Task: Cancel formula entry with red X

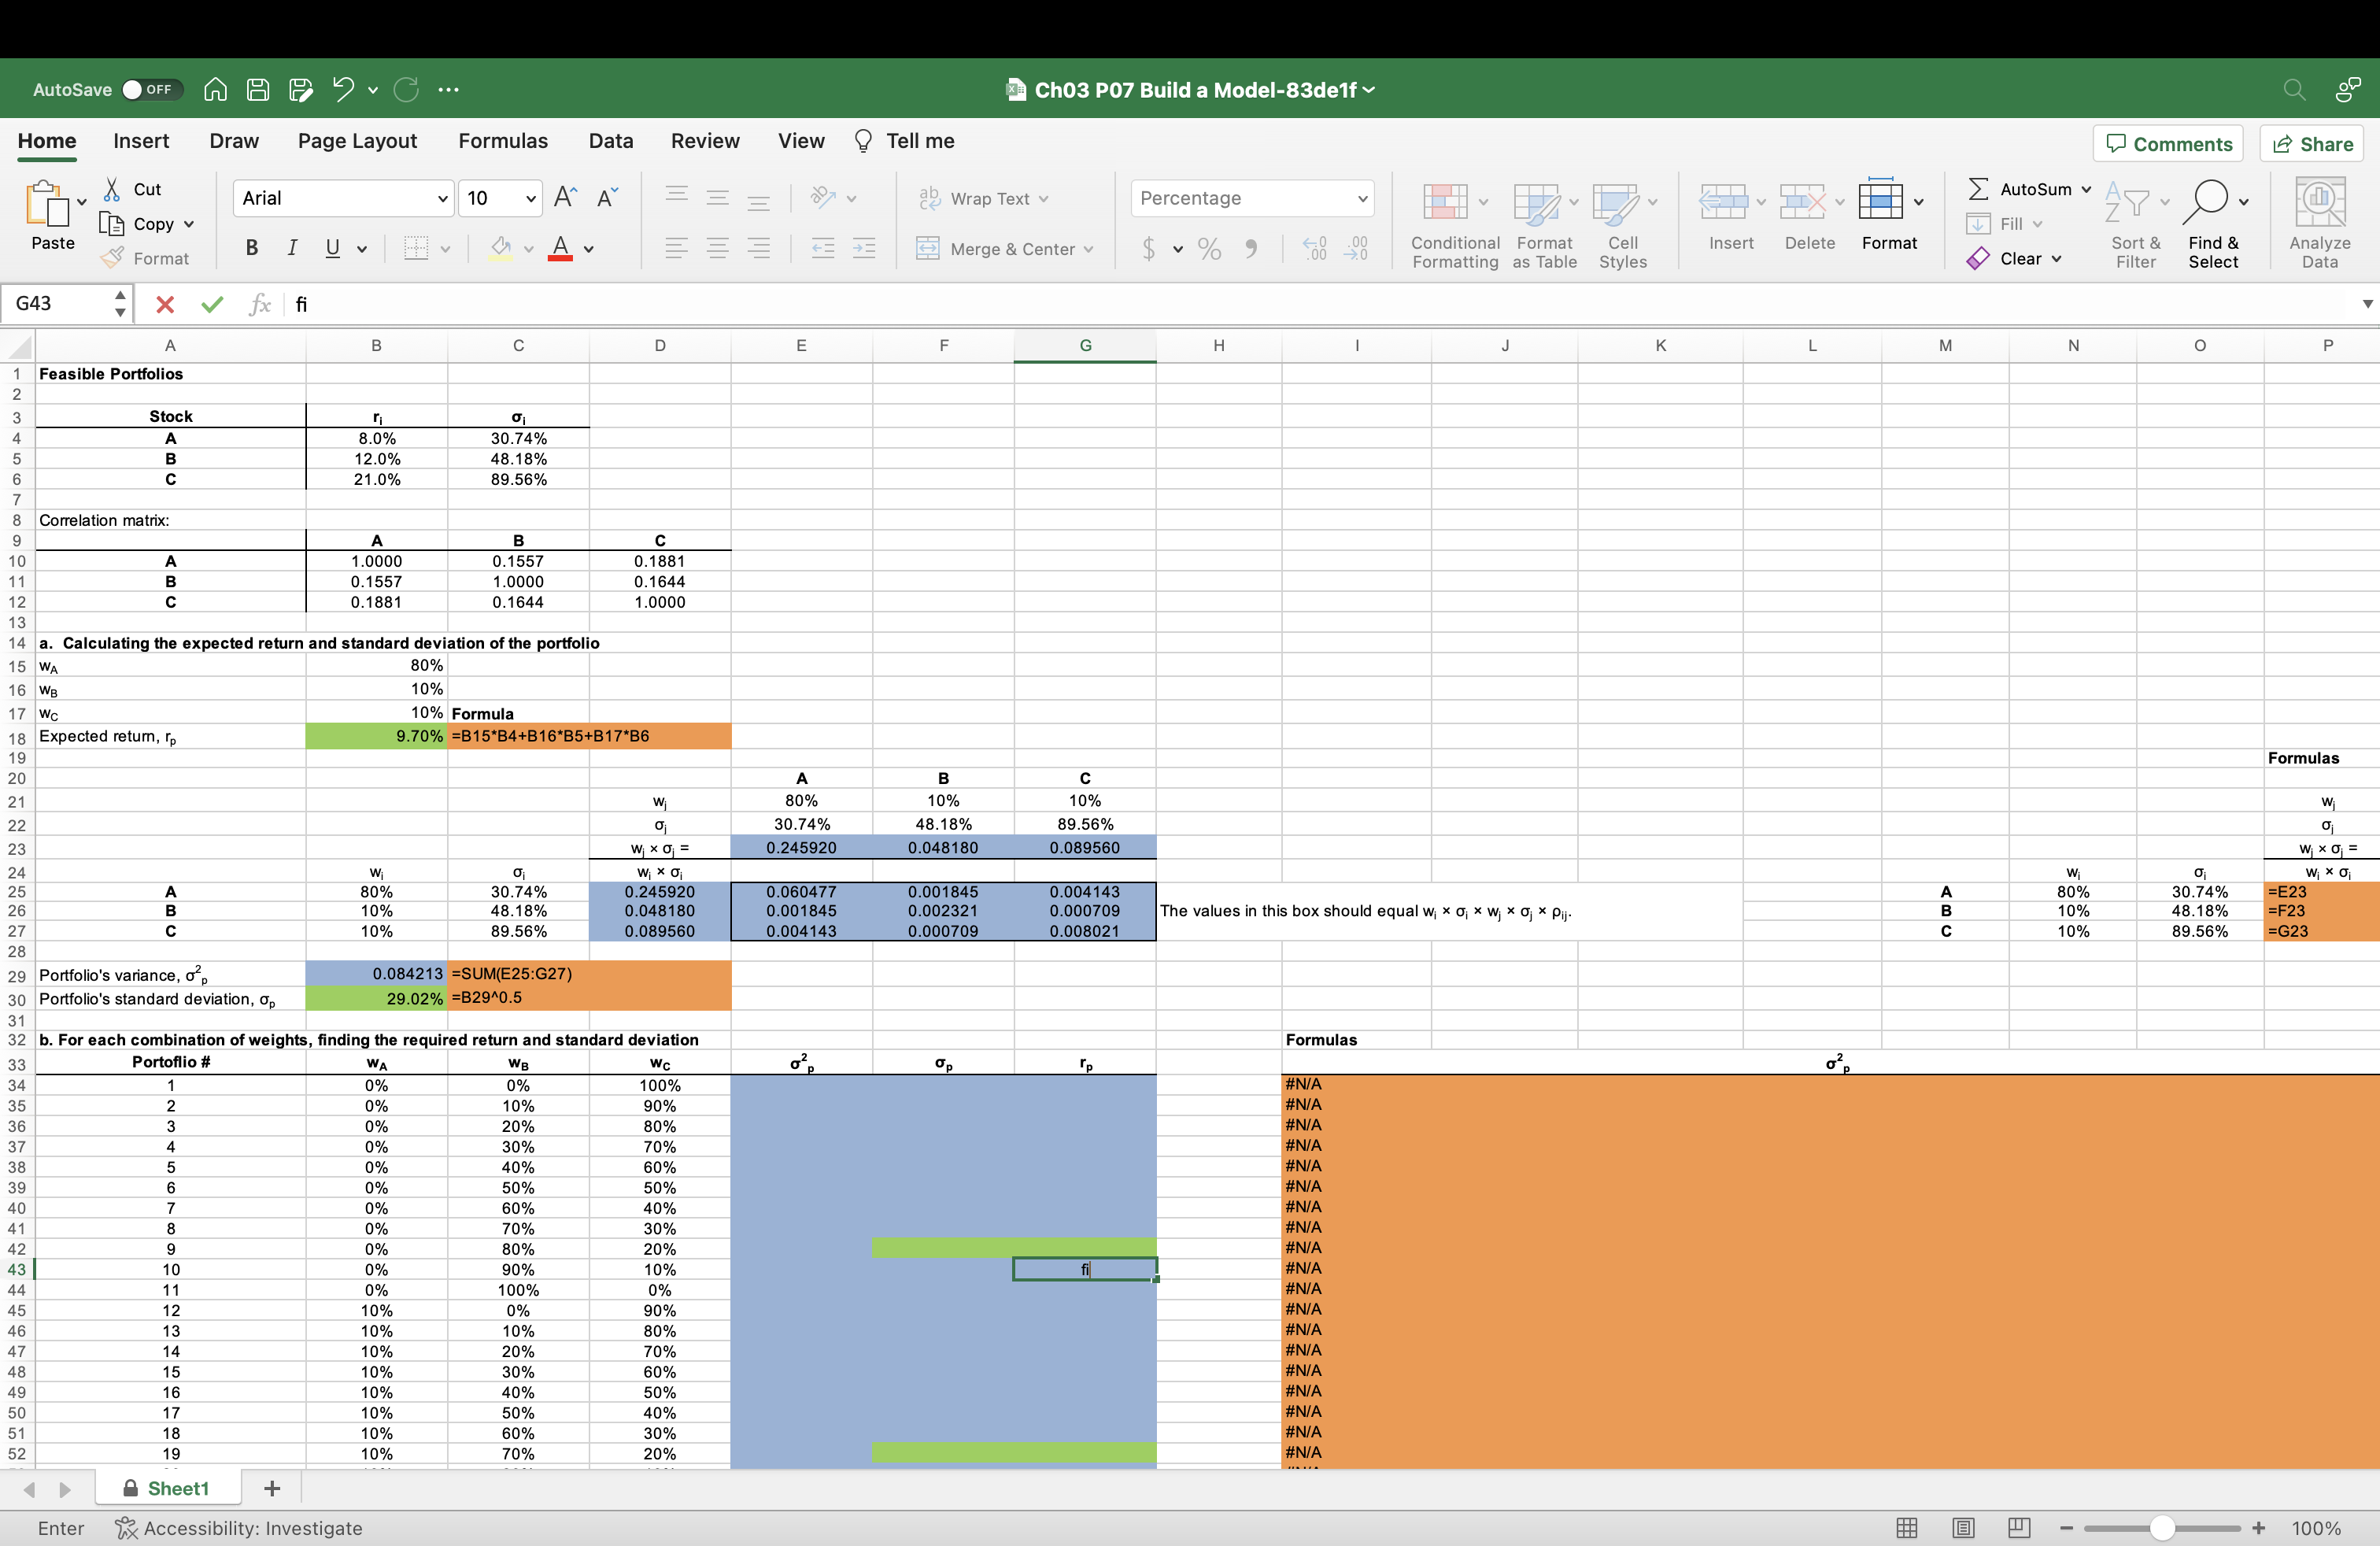Action: coord(166,305)
